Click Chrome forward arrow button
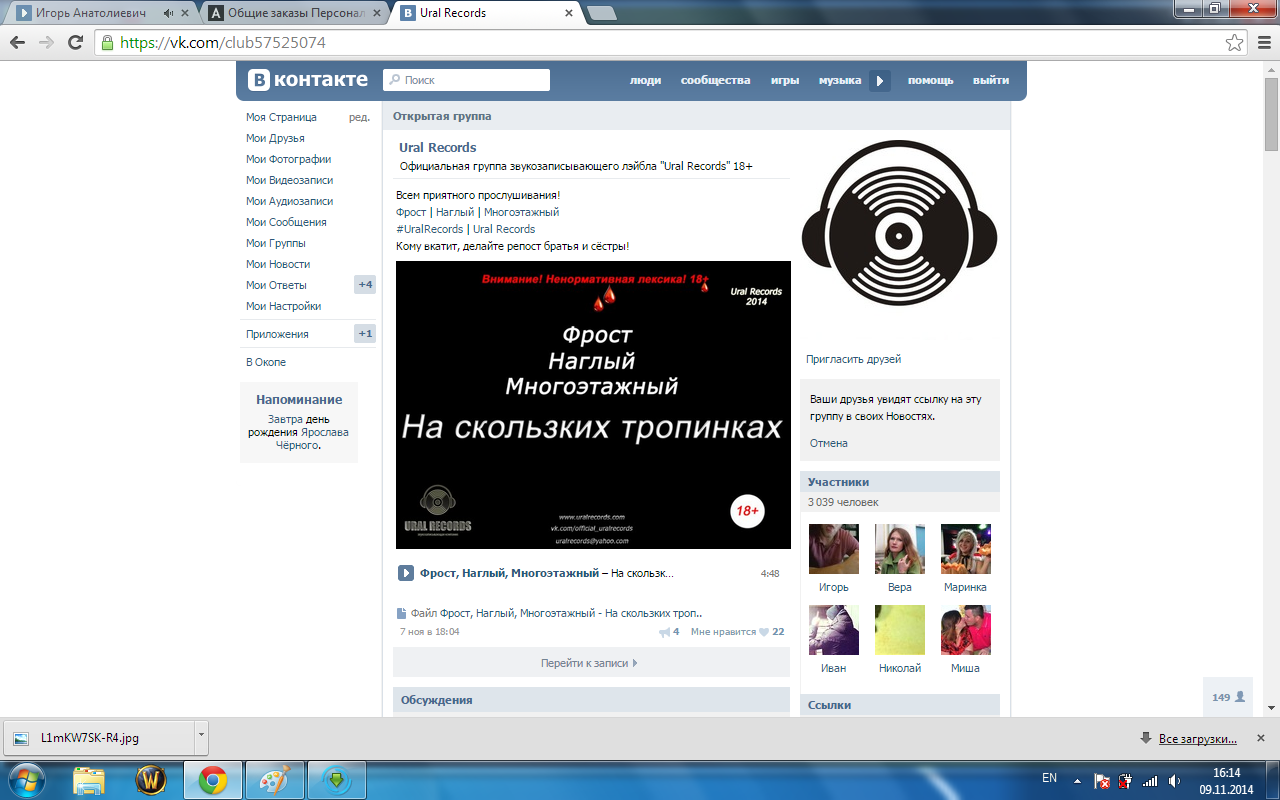This screenshot has height=800, width=1280. coord(46,43)
